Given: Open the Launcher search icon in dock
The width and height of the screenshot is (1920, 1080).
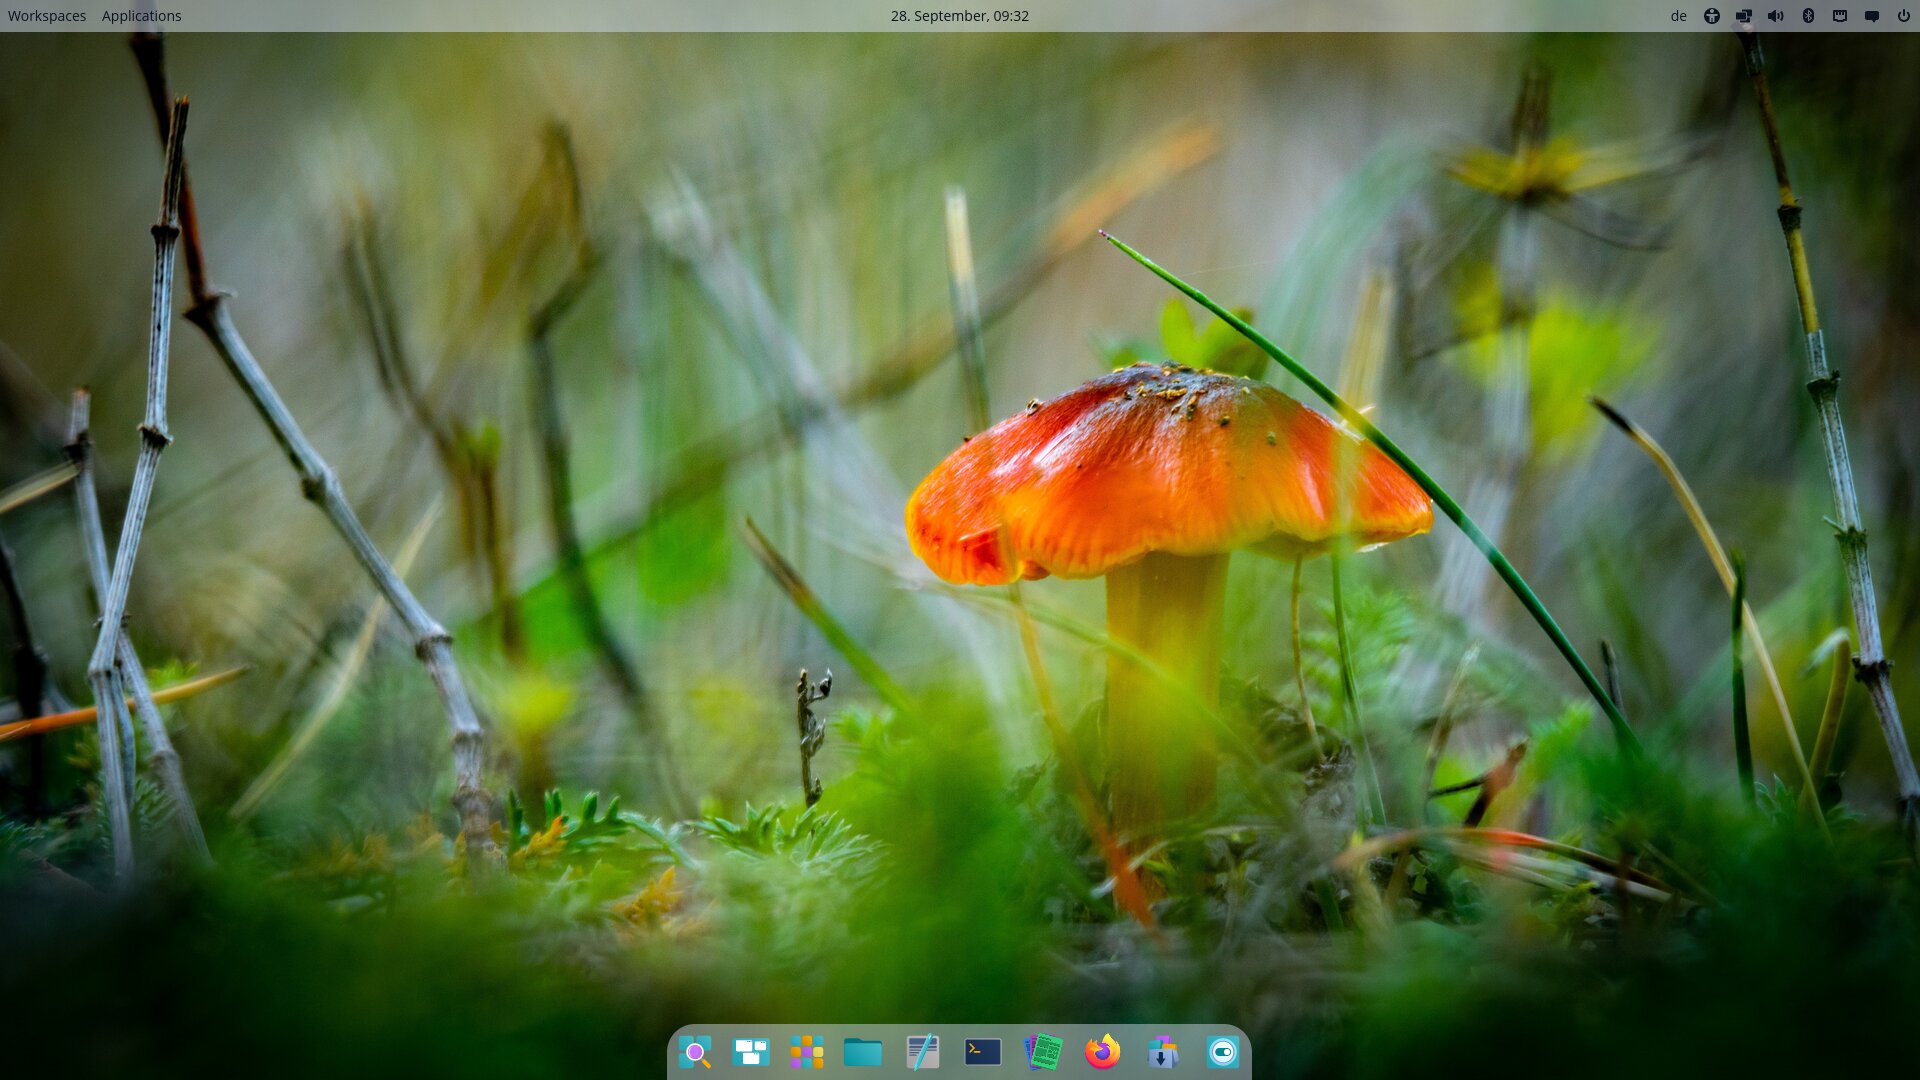Looking at the screenshot, I should click(x=695, y=1052).
